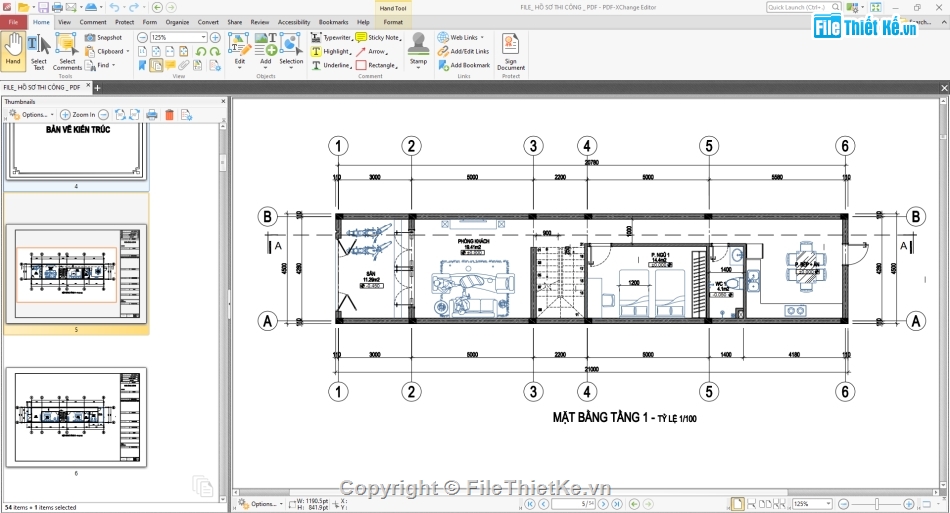950x513 pixels.
Task: Select the Sticky Note tool
Action: click(x=377, y=37)
